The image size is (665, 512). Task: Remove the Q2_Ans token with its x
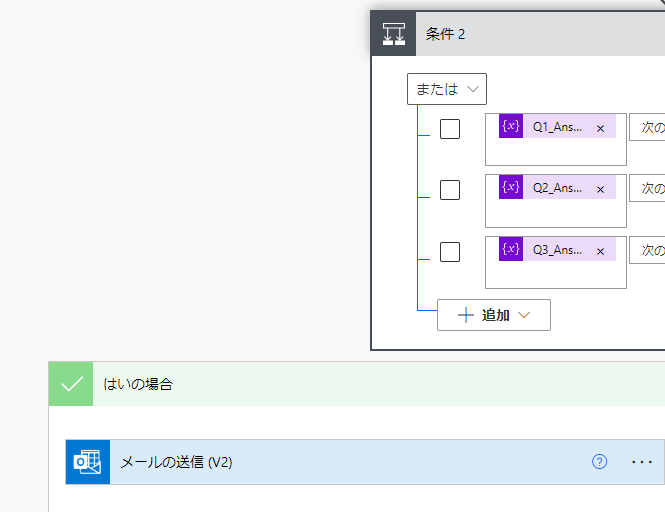click(x=600, y=189)
